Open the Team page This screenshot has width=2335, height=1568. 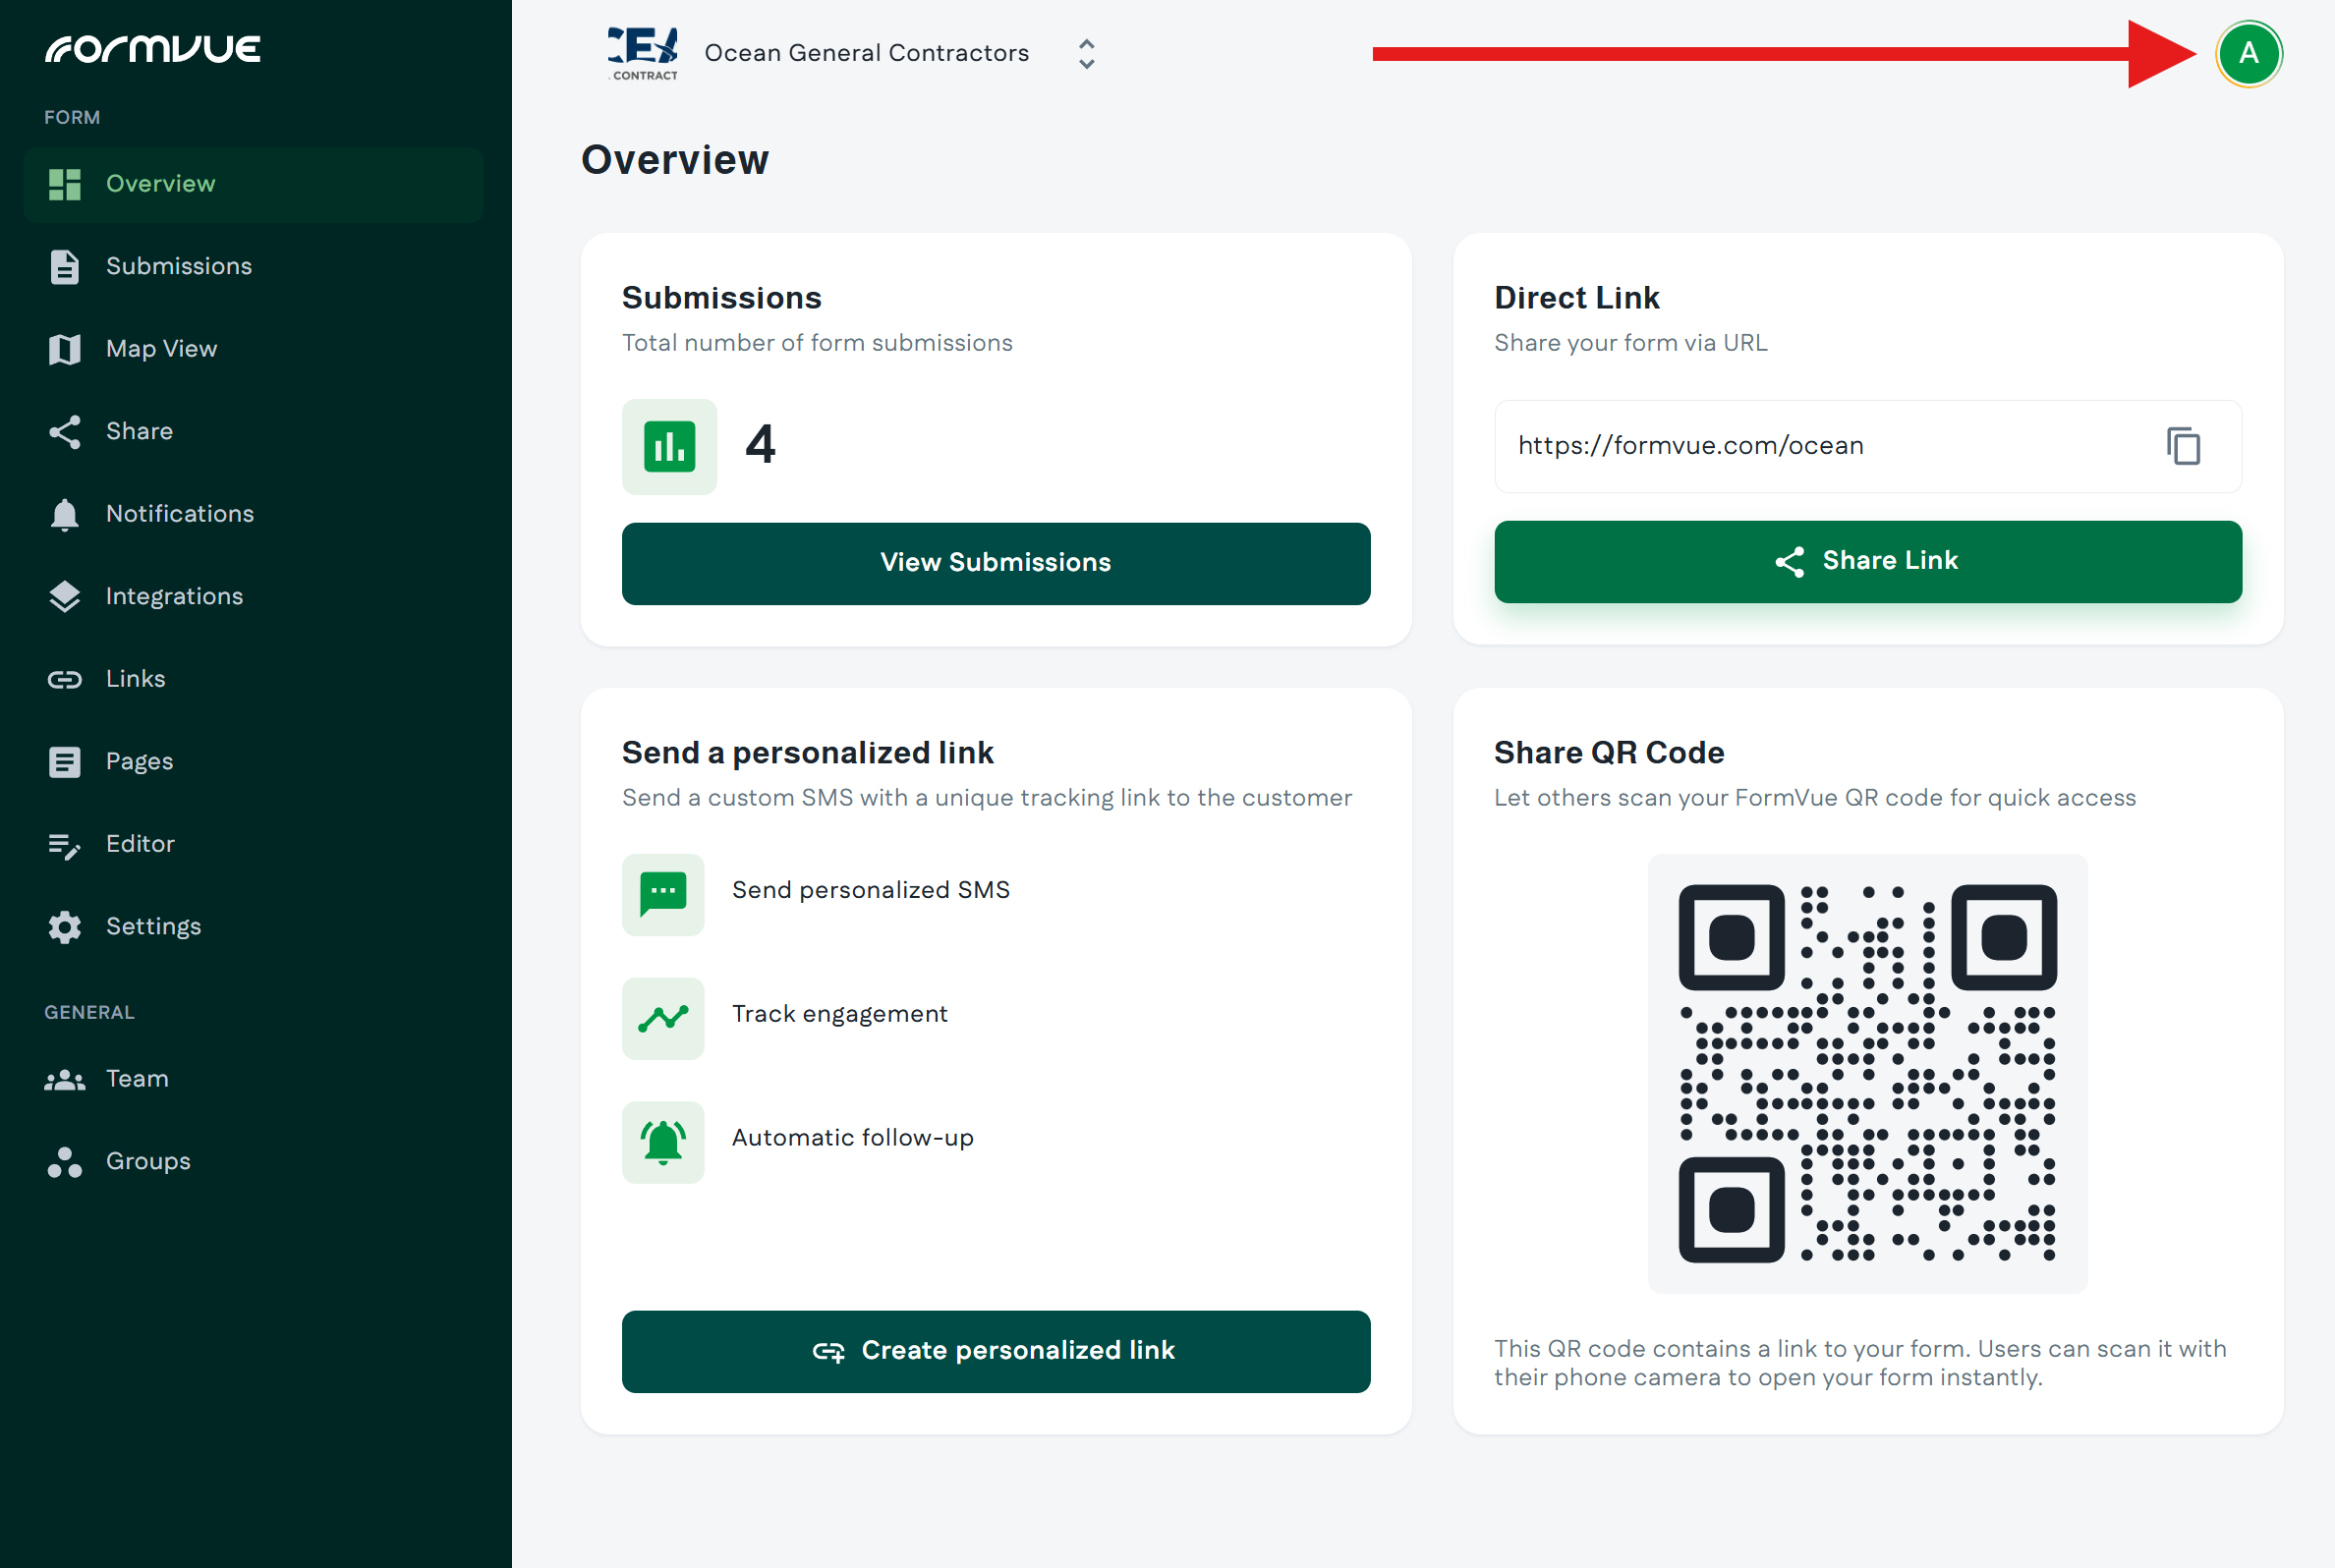137,1079
